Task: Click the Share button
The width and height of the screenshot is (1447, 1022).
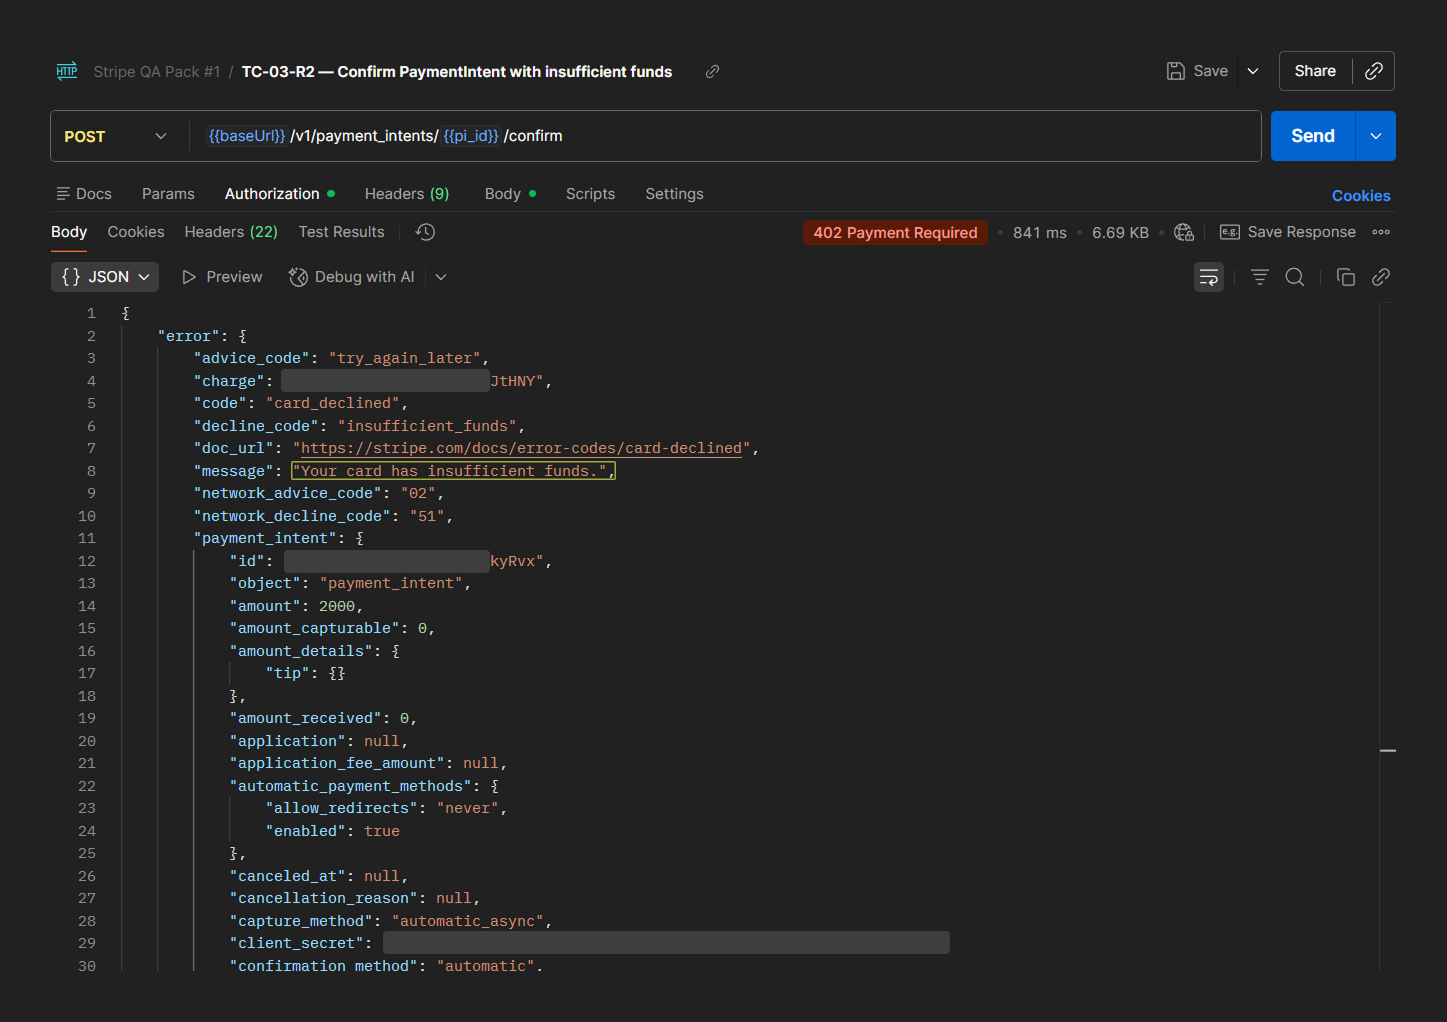Action: pyautogui.click(x=1315, y=71)
